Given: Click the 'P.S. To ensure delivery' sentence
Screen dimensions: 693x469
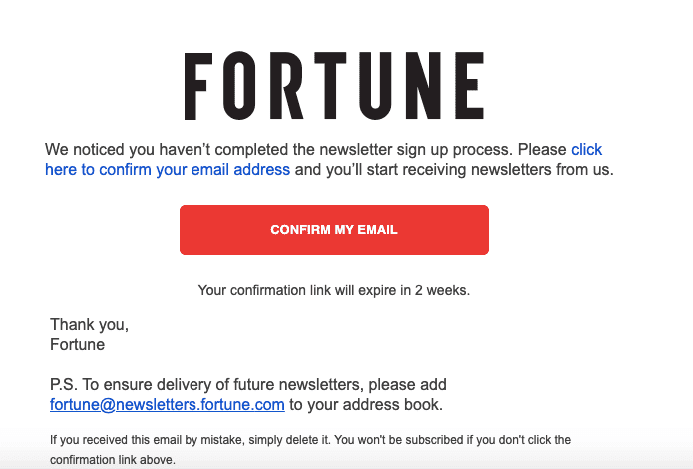Looking at the screenshot, I should pyautogui.click(x=248, y=385).
